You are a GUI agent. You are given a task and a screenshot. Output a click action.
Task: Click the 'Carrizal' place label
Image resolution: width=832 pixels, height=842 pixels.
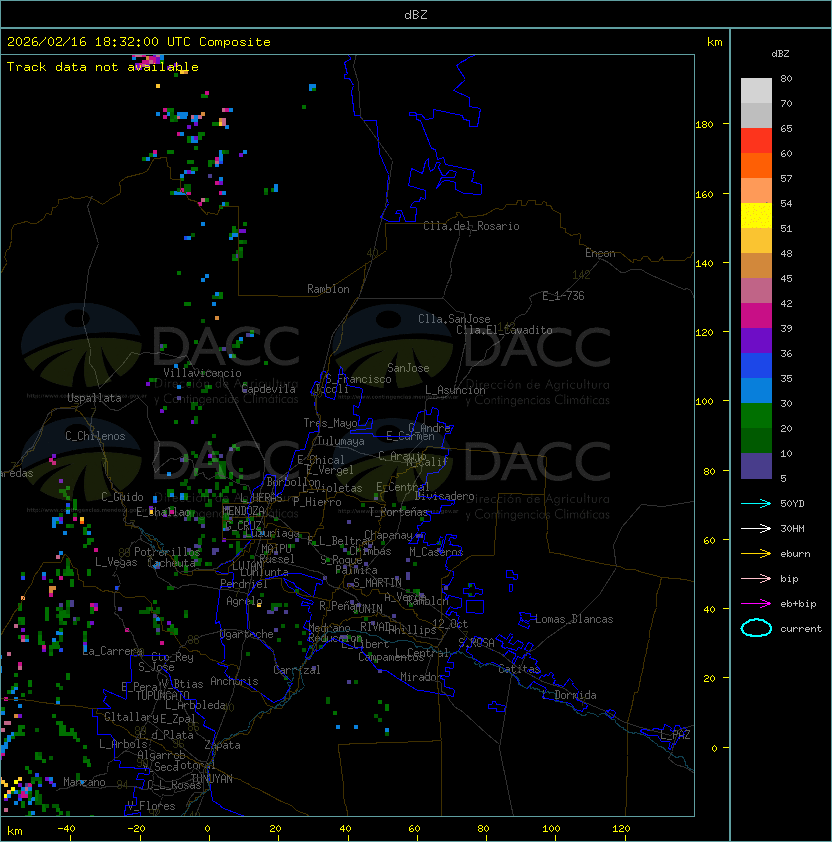point(296,670)
